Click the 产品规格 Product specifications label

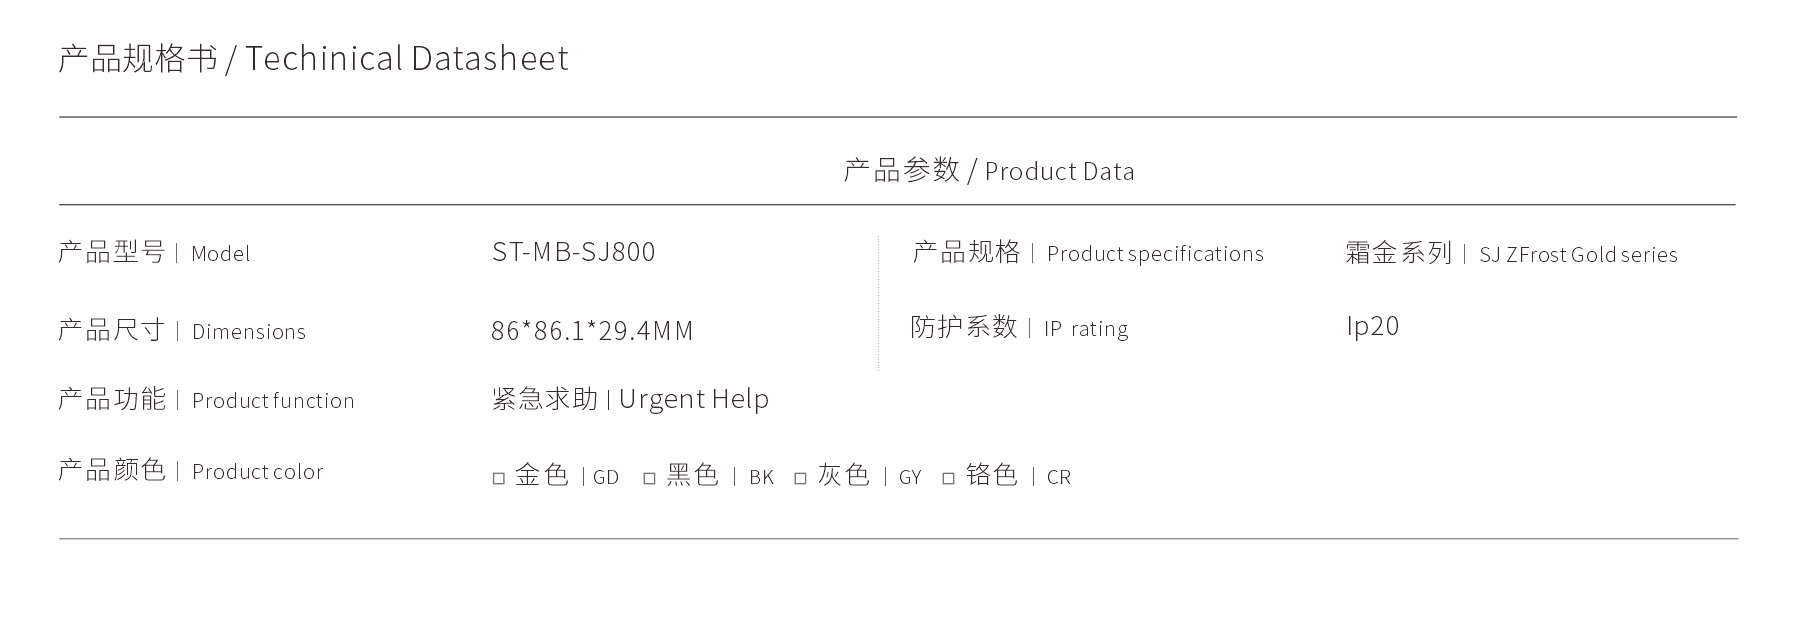pyautogui.click(x=1088, y=252)
